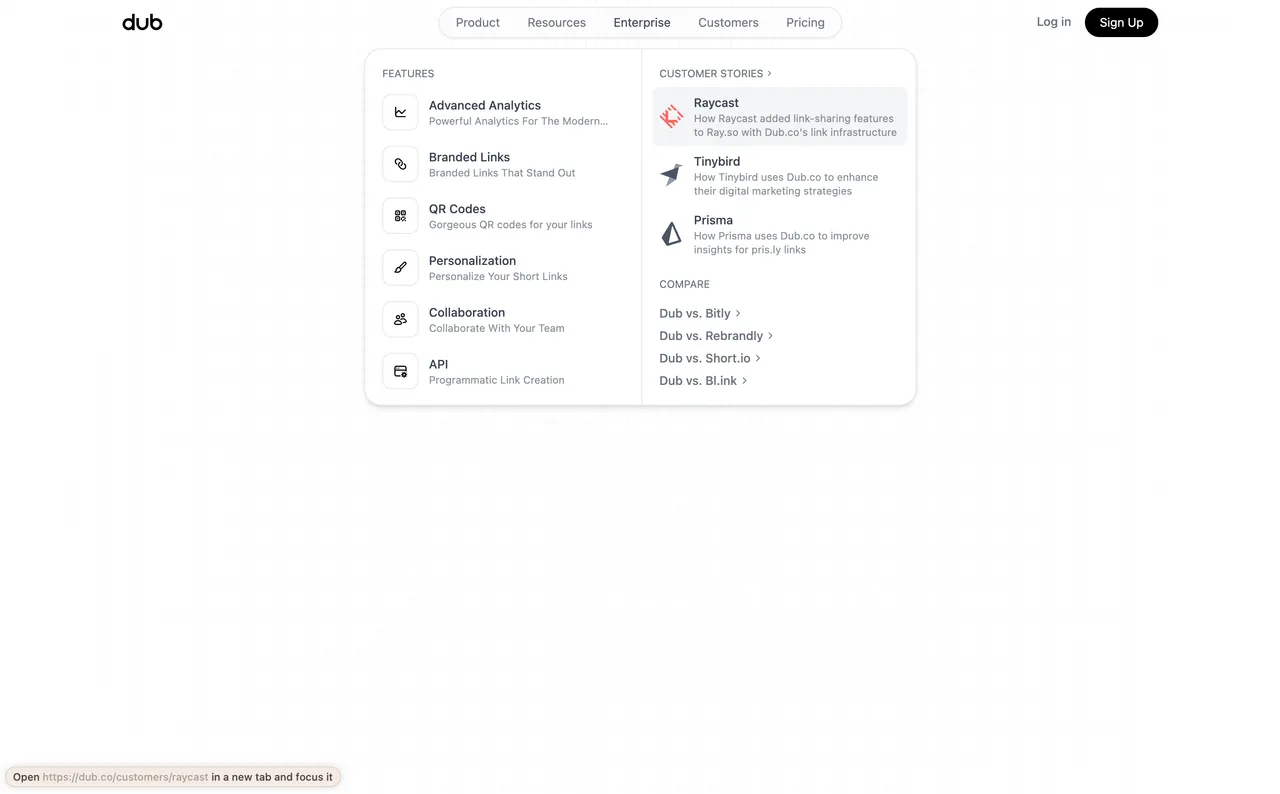Click the API window icon
Image resolution: width=1280 pixels, height=794 pixels.
point(400,371)
